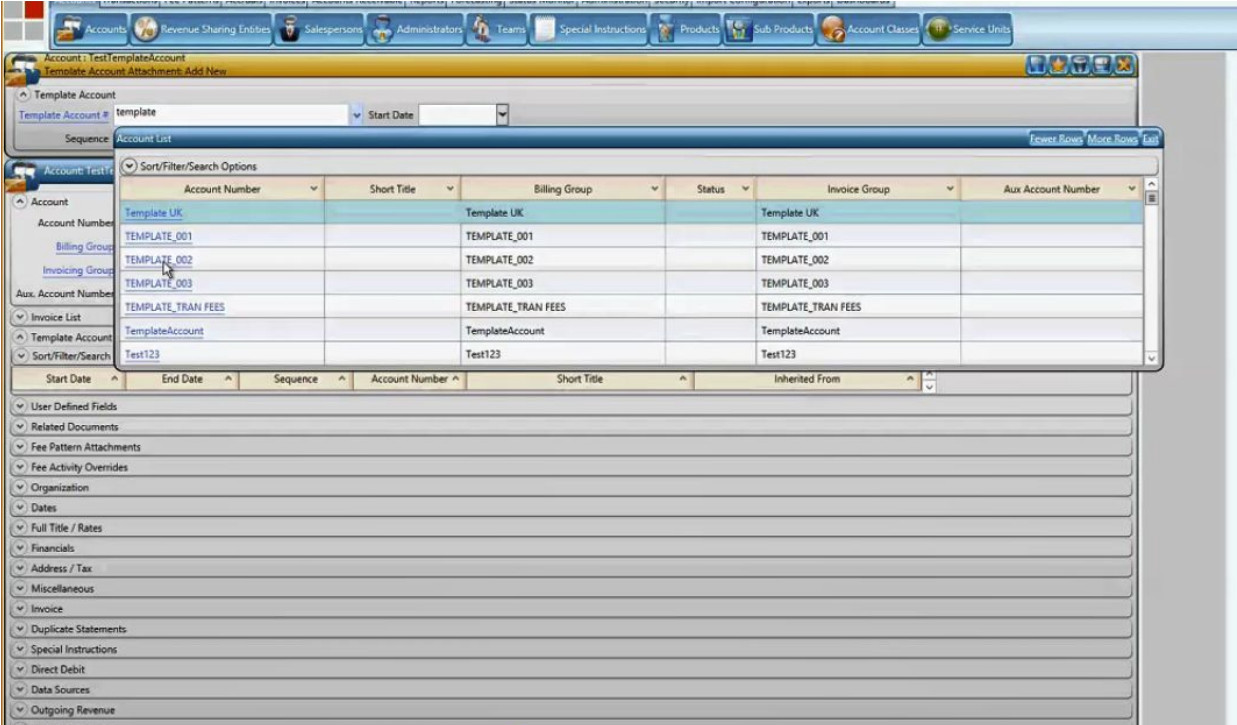This screenshot has height=725, width=1237.
Task: Open the Status column filter dropdown
Action: pyautogui.click(x=745, y=189)
